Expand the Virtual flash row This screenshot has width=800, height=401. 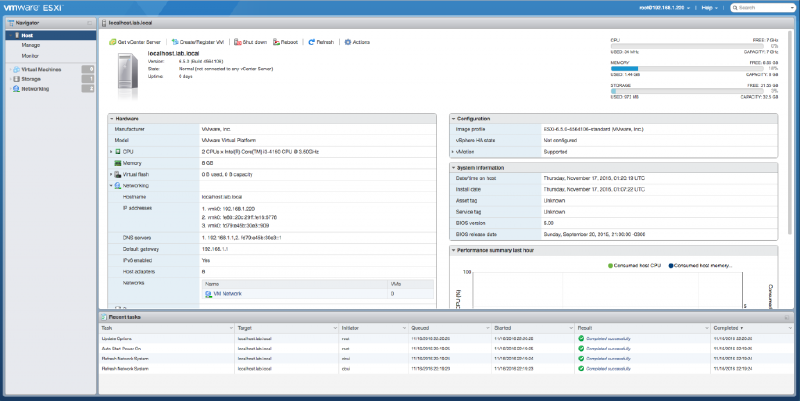[112, 173]
